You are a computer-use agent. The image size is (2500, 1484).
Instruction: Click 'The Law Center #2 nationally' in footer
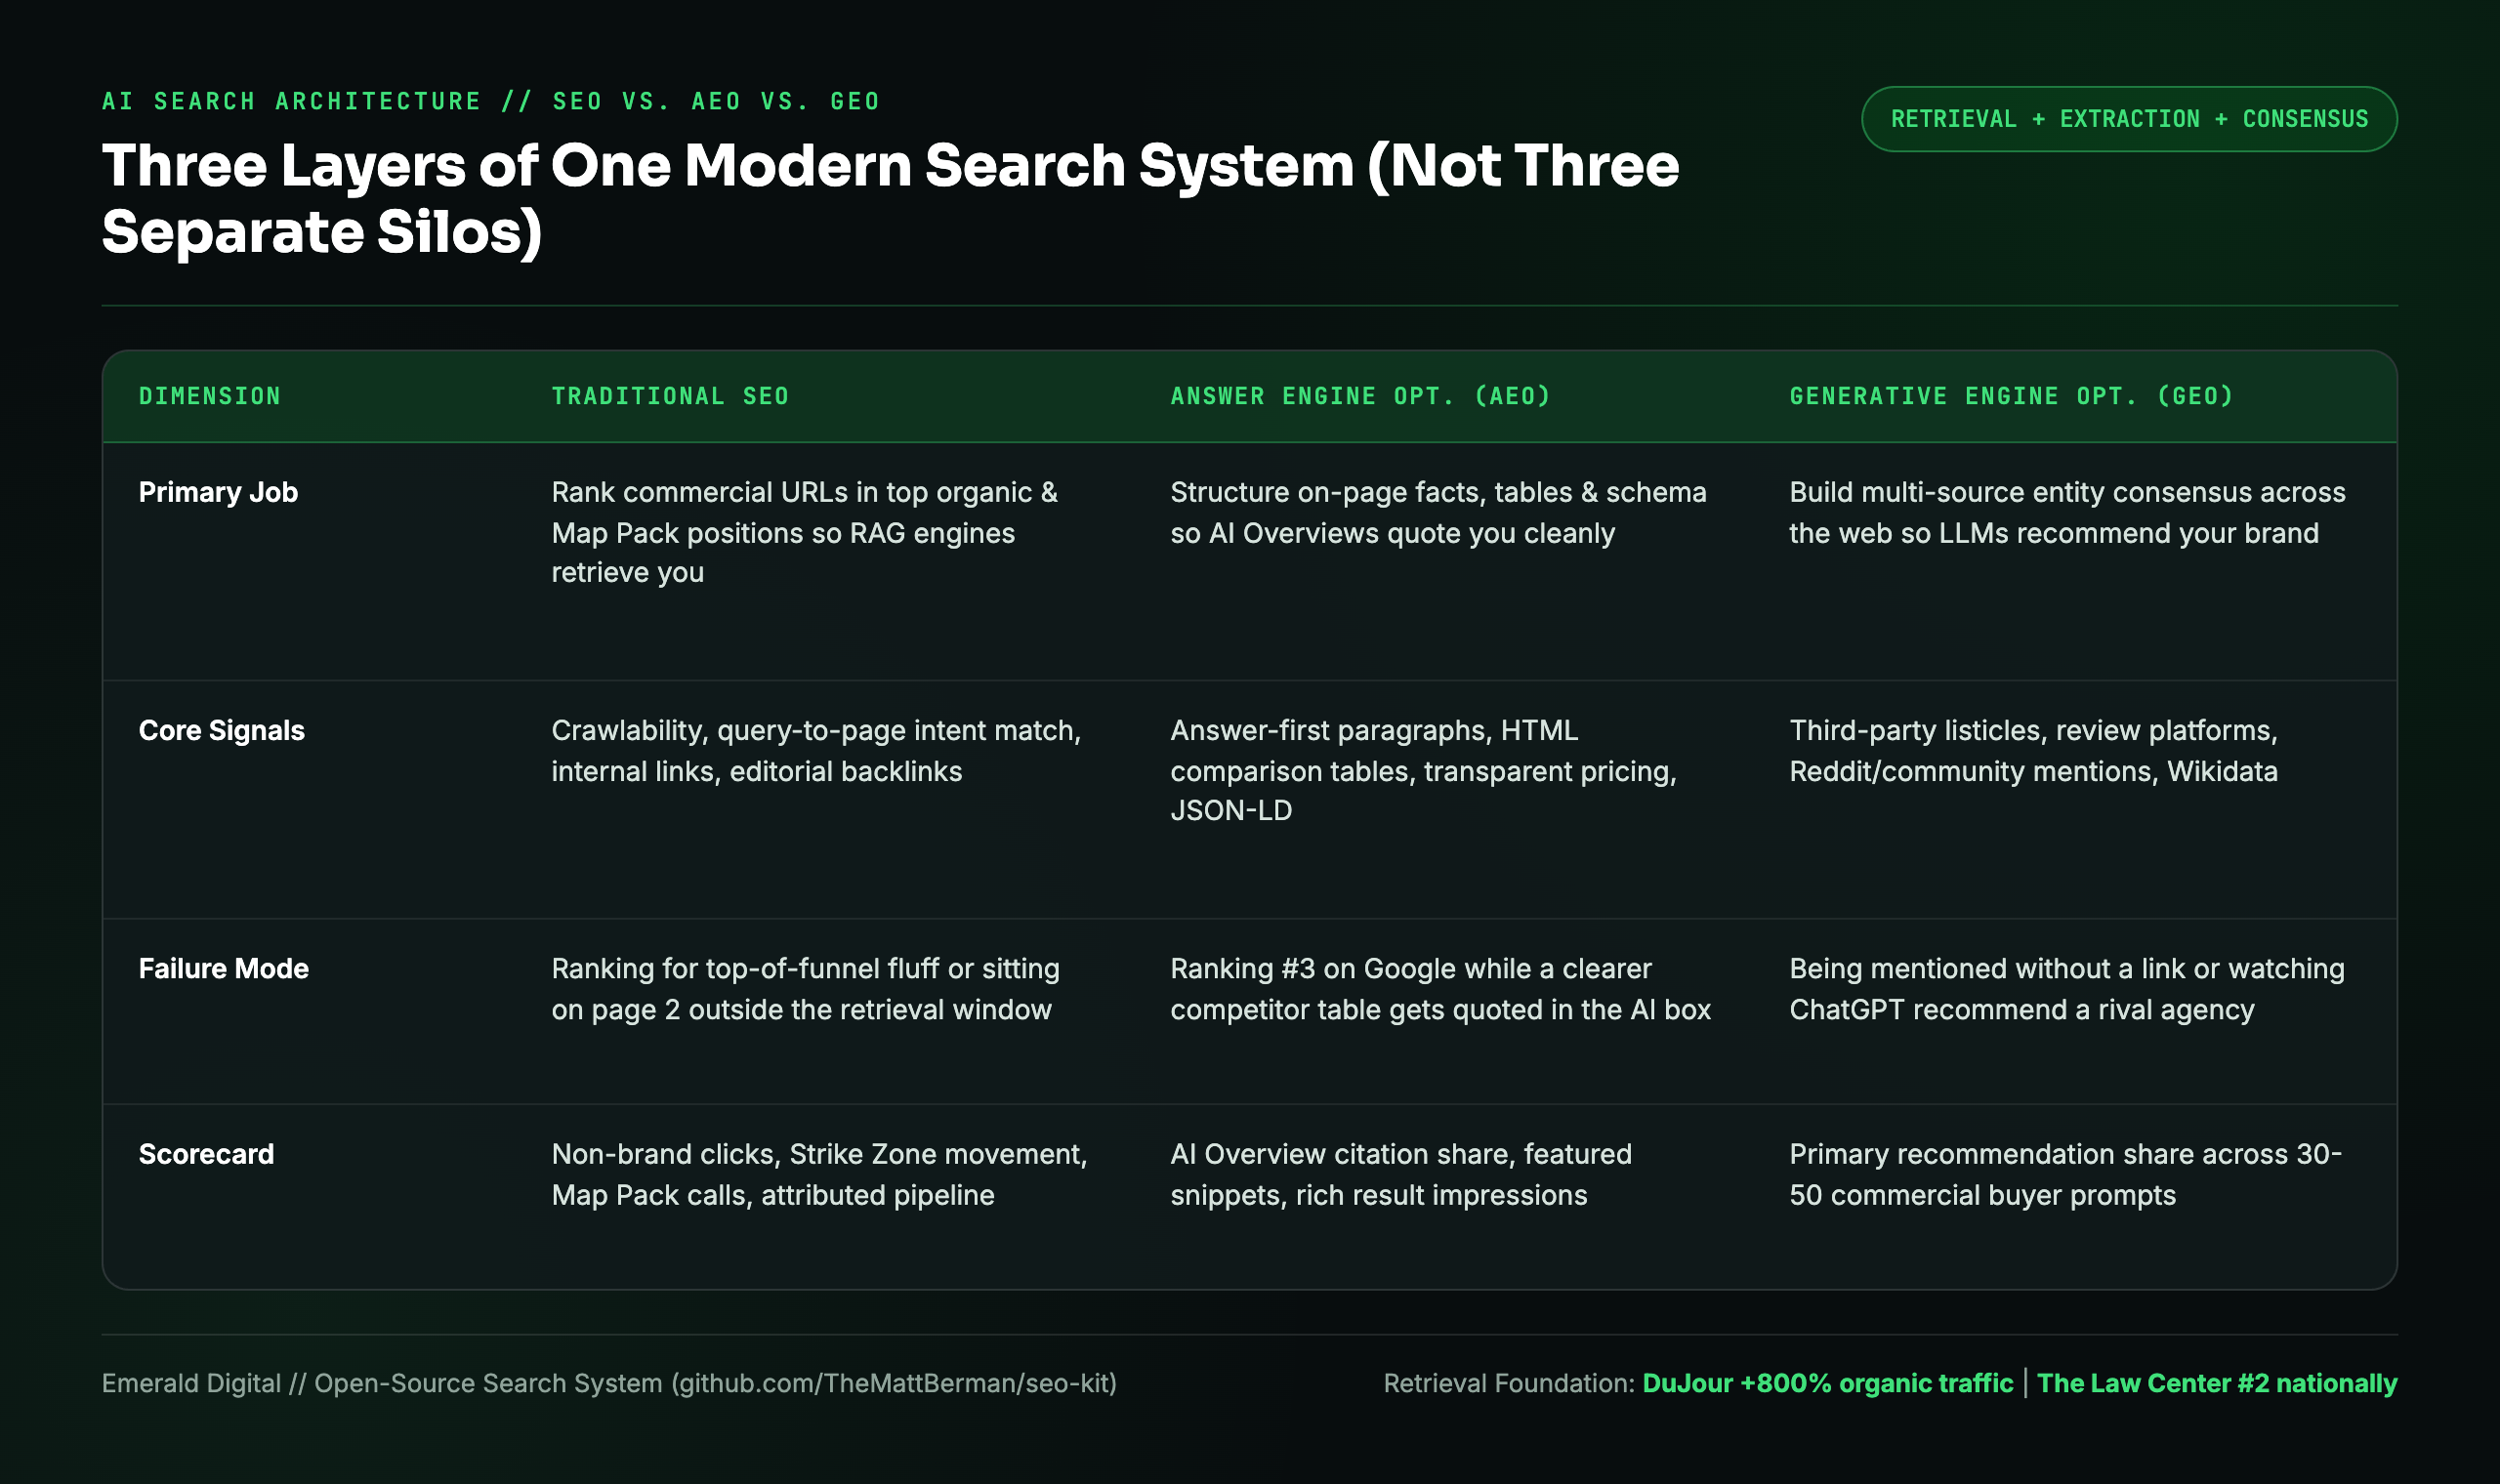coord(2217,1383)
